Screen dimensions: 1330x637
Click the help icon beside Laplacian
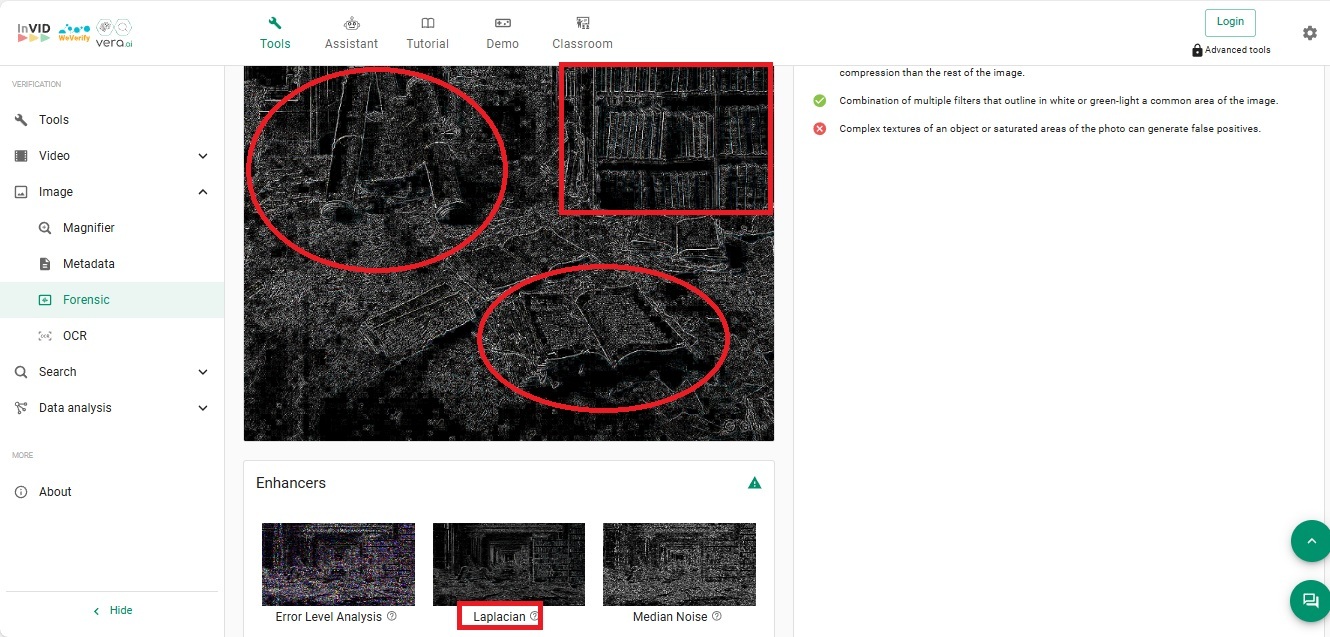click(x=534, y=617)
